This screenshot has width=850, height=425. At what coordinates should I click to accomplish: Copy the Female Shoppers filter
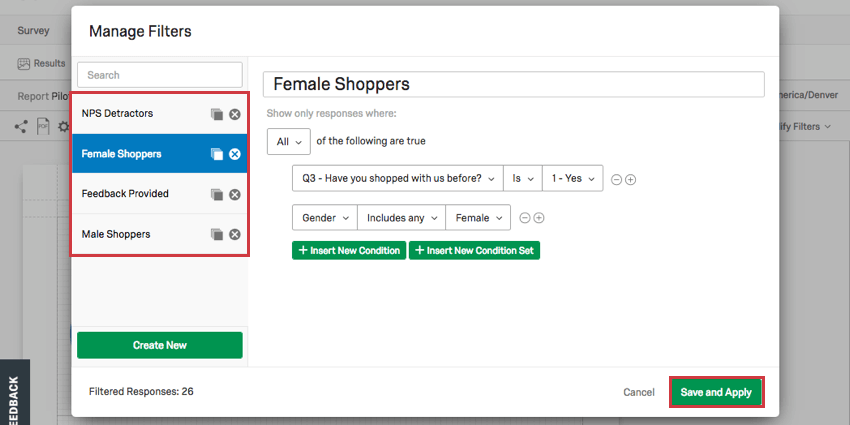click(x=217, y=154)
